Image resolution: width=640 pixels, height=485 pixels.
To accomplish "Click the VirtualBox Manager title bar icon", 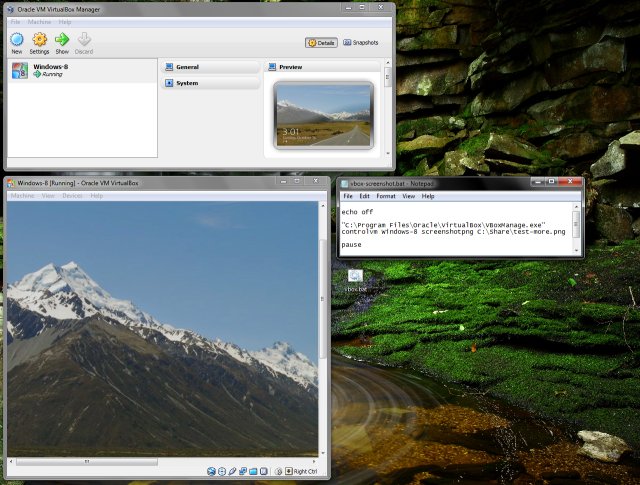I will 11,9.
